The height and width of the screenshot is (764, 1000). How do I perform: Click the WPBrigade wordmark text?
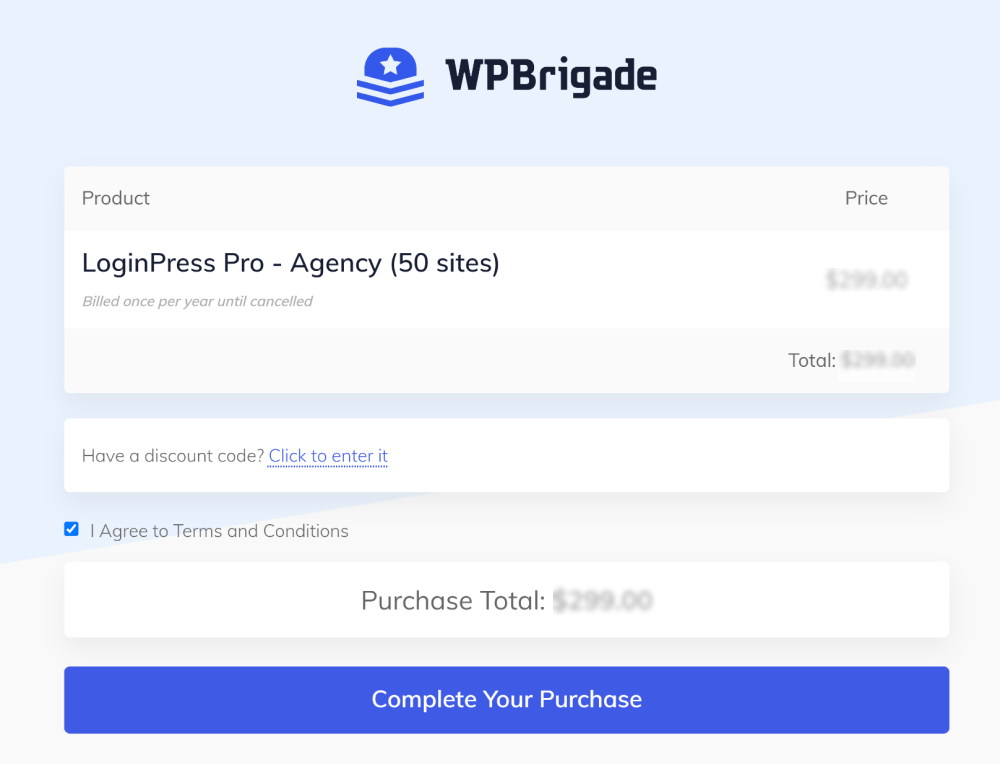(x=551, y=77)
